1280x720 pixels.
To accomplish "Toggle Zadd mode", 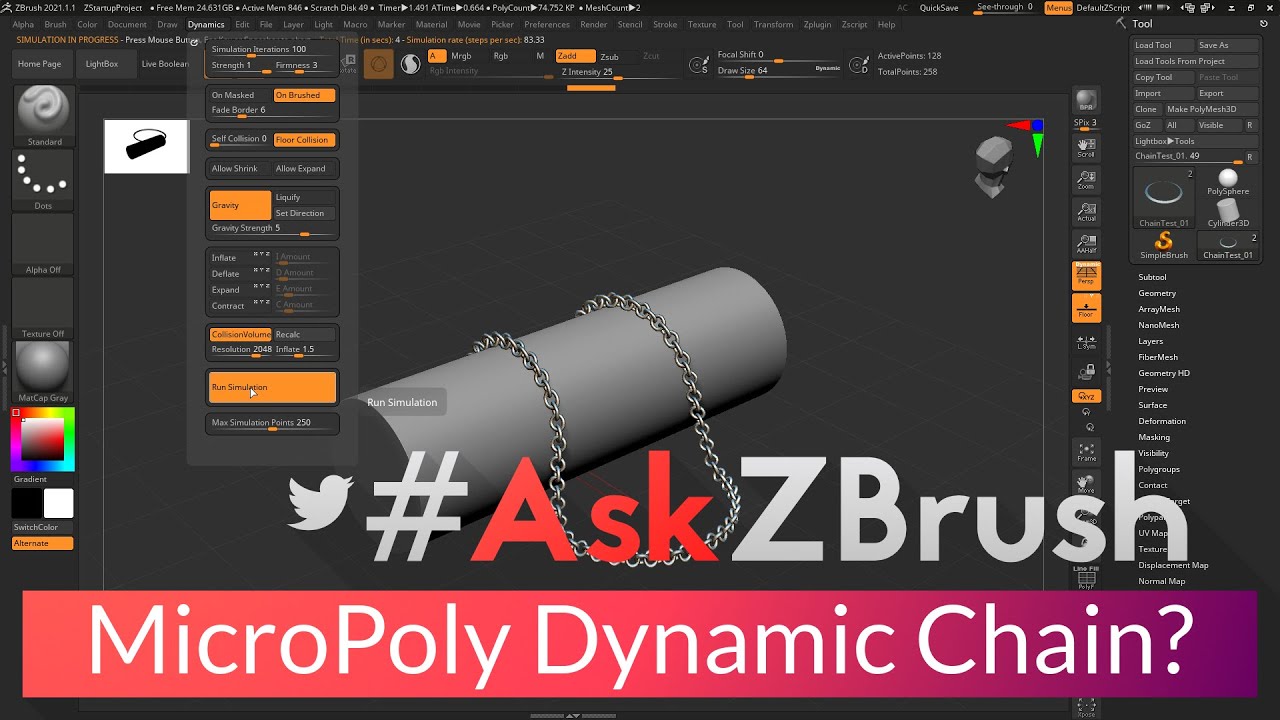I will click(x=575, y=56).
